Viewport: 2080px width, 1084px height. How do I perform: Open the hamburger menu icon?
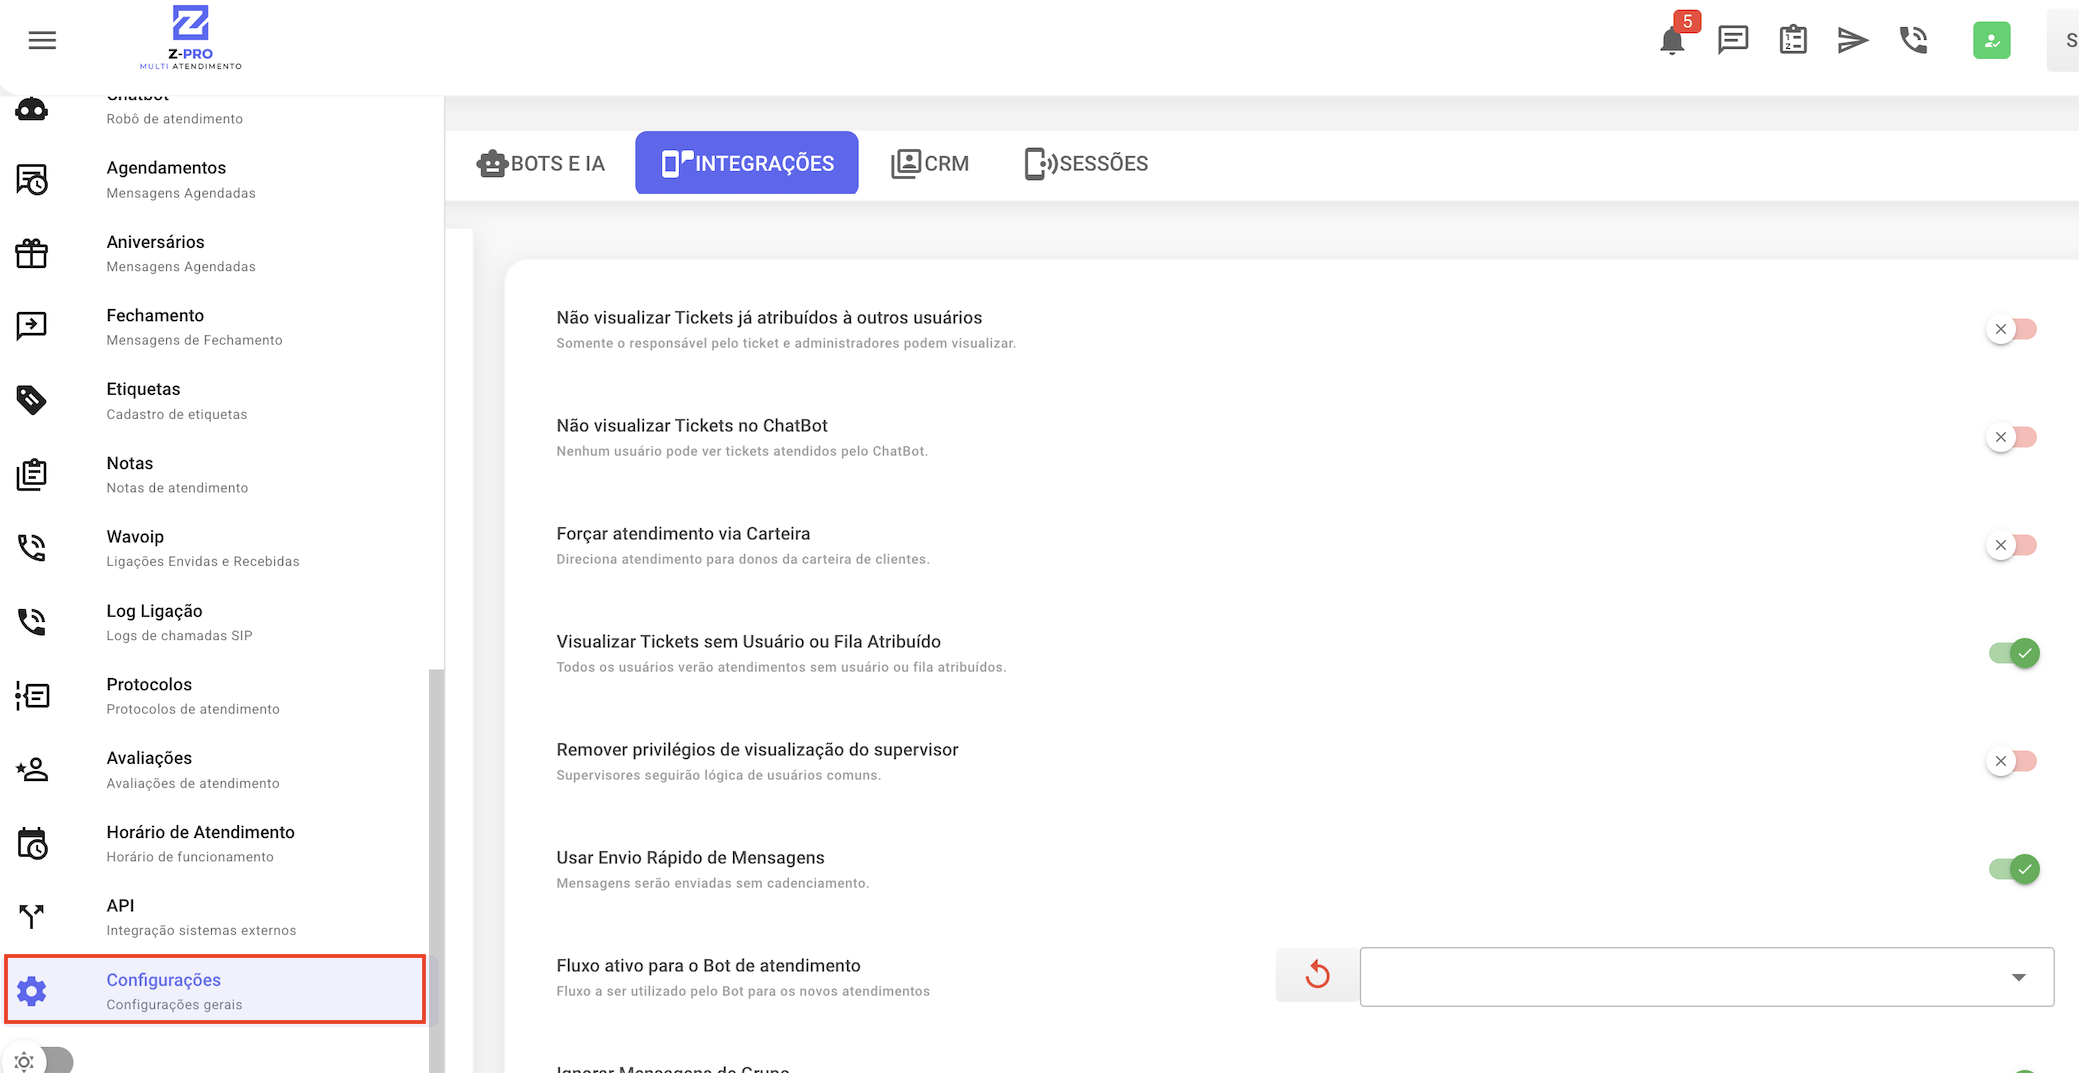pyautogui.click(x=42, y=40)
